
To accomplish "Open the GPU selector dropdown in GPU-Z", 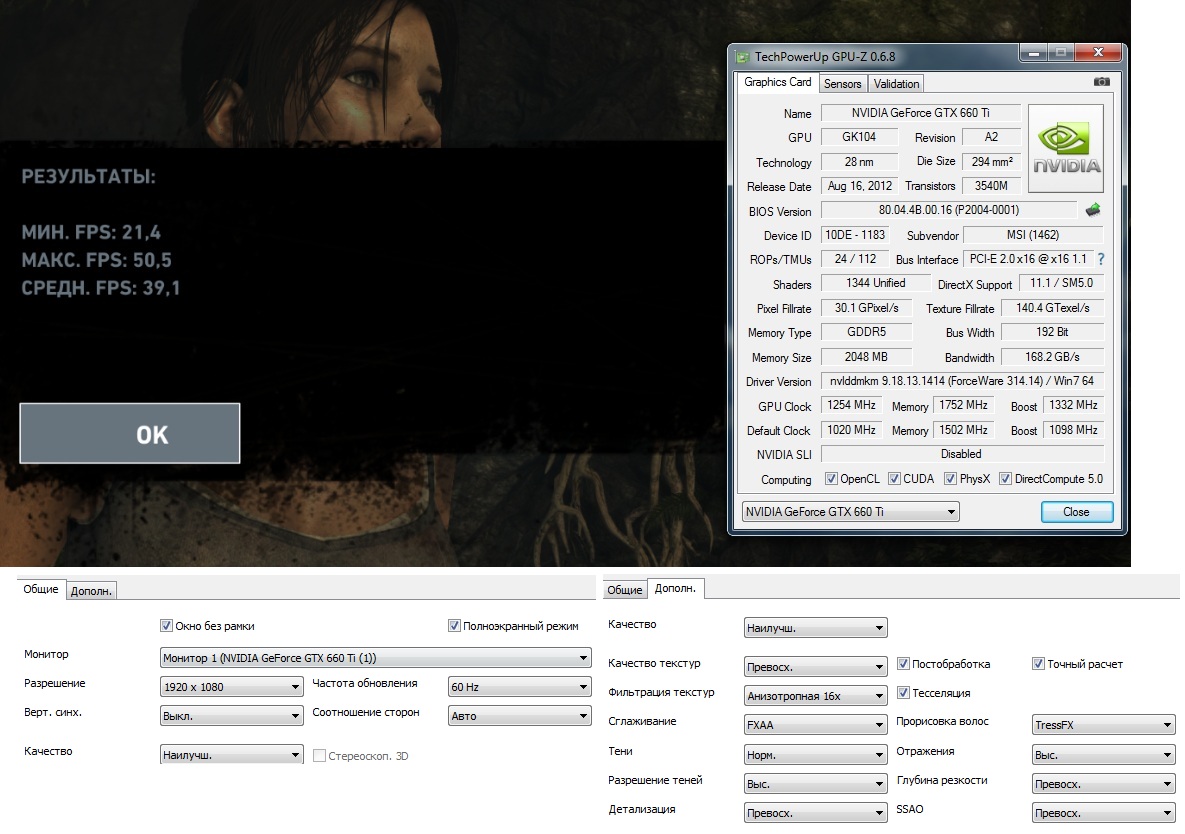I will coord(850,512).
